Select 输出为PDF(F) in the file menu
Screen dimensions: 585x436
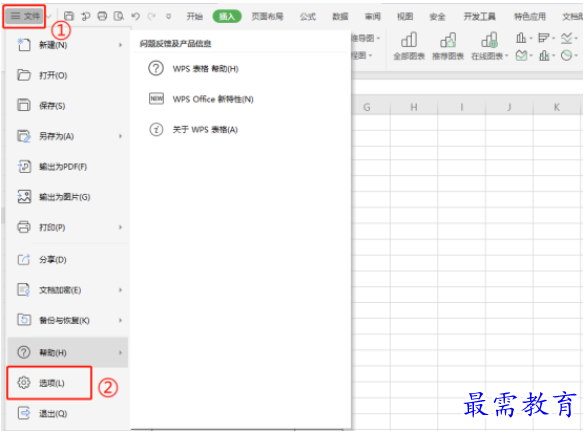[68, 166]
